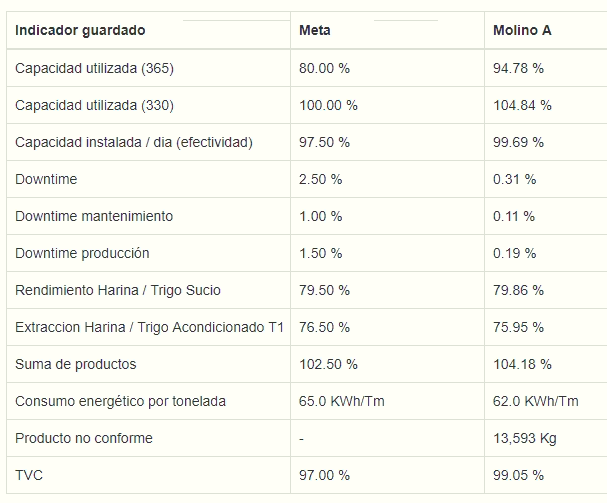Click the 'Downtime mantenimiento' row label
607x503 pixels.
pos(94,216)
